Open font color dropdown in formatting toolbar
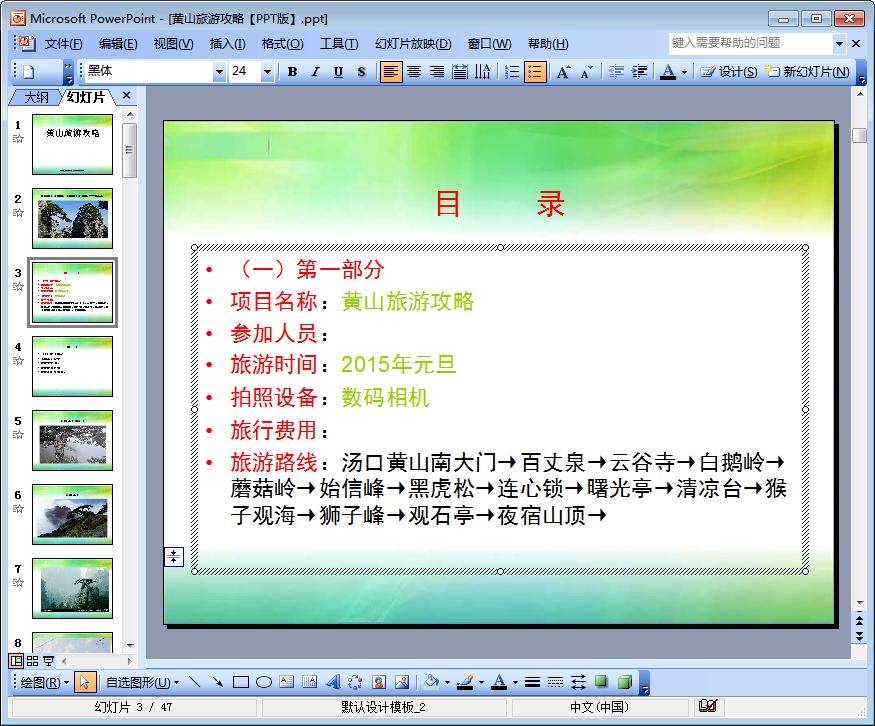Image resolution: width=875 pixels, height=726 pixels. click(685, 73)
